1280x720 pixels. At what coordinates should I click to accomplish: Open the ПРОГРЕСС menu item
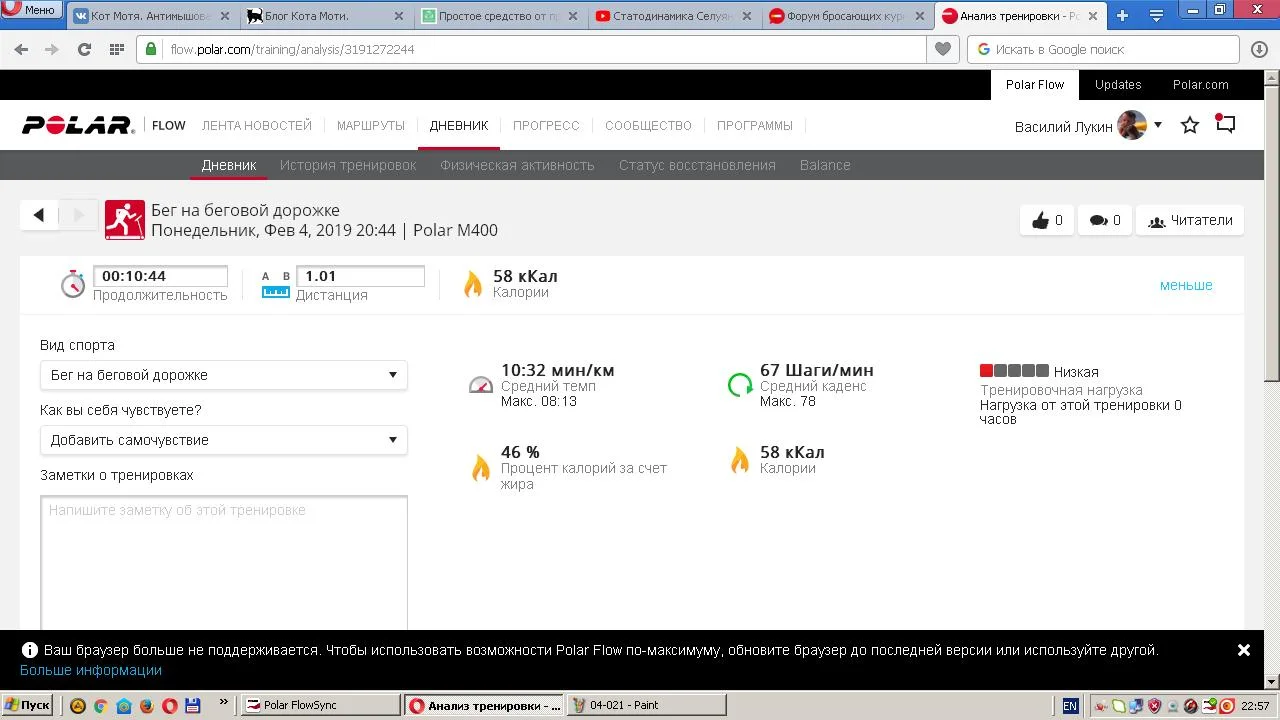546,126
